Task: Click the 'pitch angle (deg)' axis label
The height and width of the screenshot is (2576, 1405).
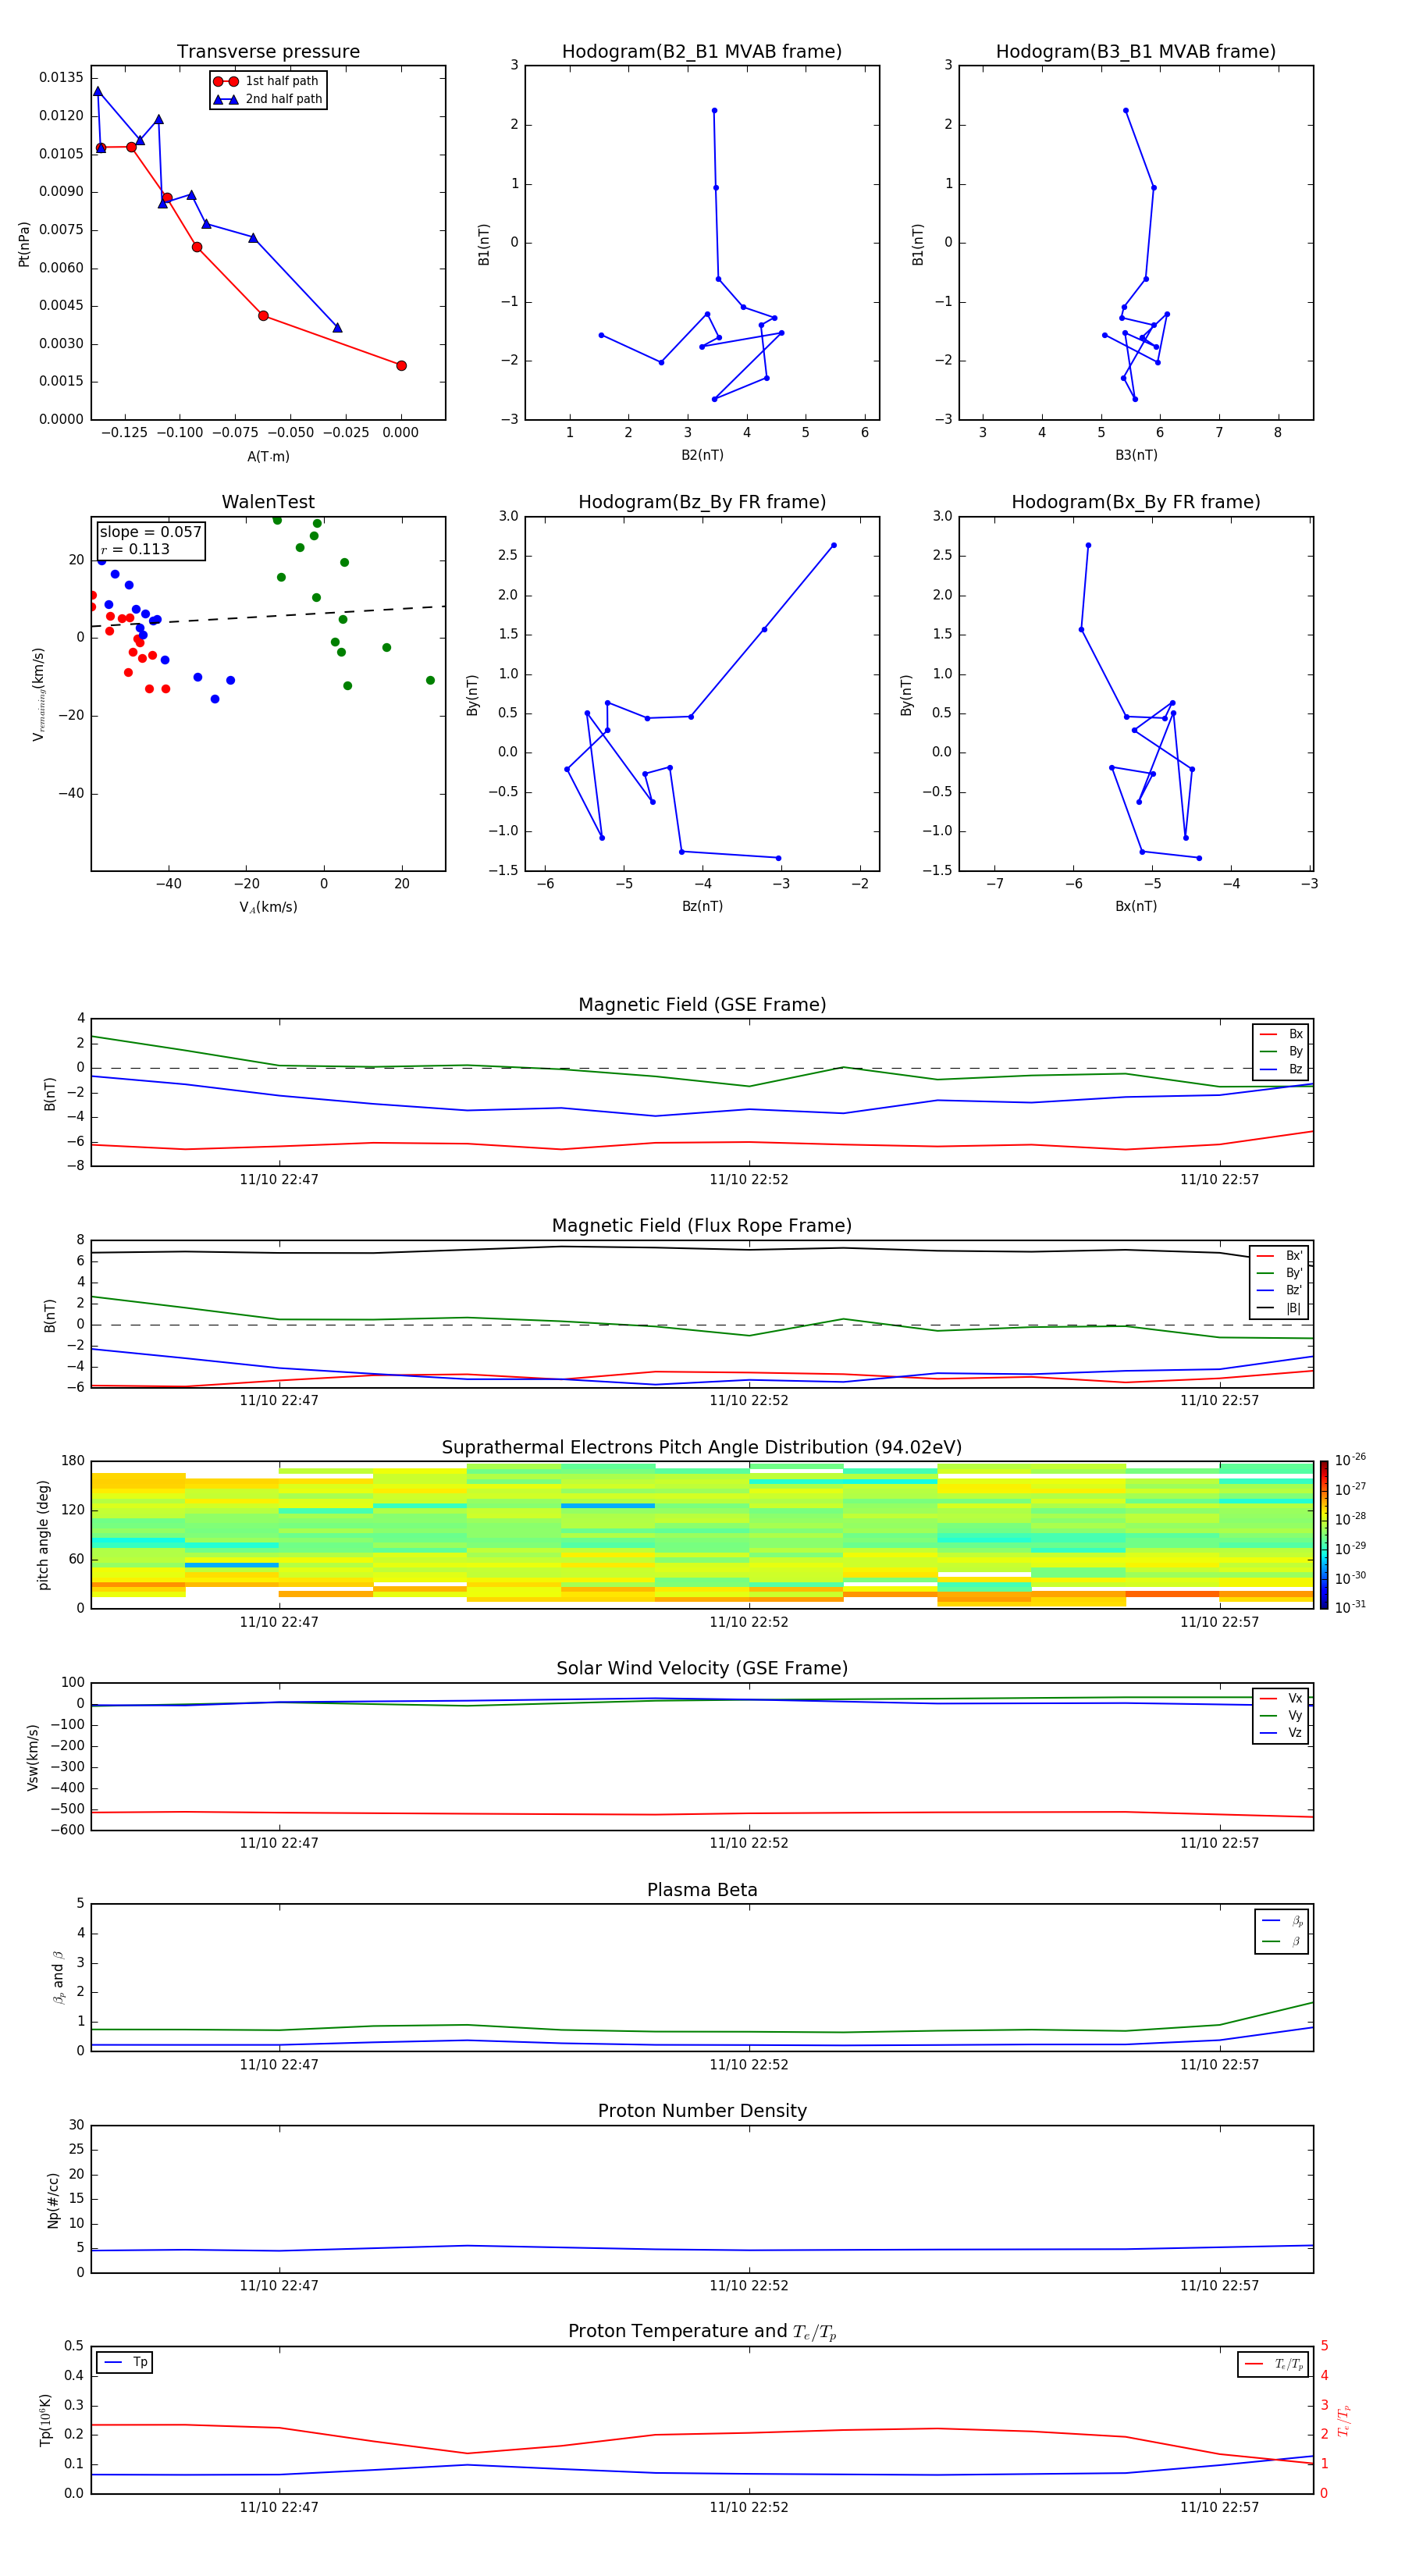Action: pyautogui.click(x=43, y=1535)
